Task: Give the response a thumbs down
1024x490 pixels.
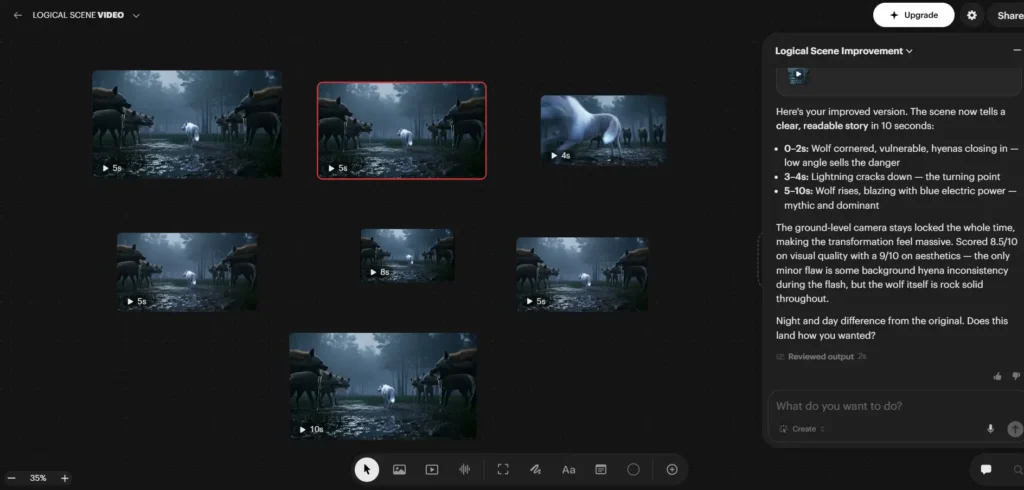Action: coord(1014,376)
